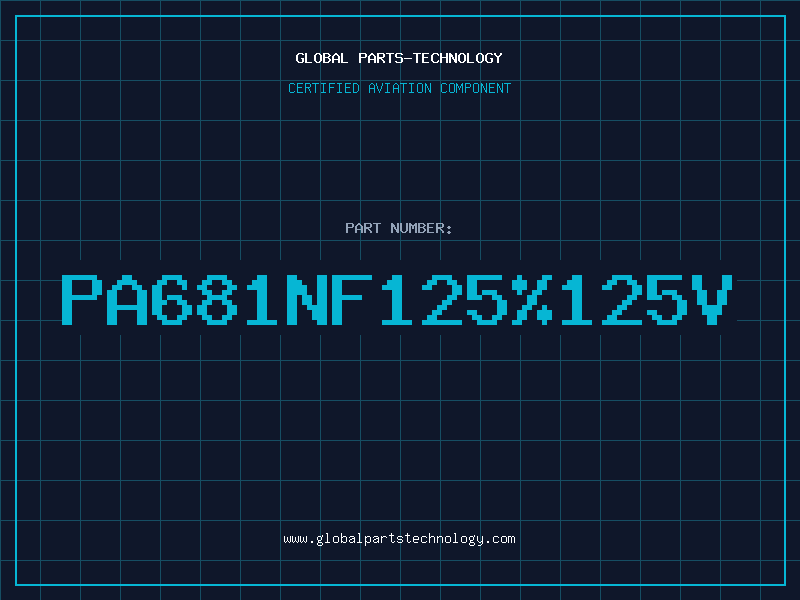The width and height of the screenshot is (800, 600).
Task: Open the www.globalpartstechnology.com link
Action: (399, 539)
